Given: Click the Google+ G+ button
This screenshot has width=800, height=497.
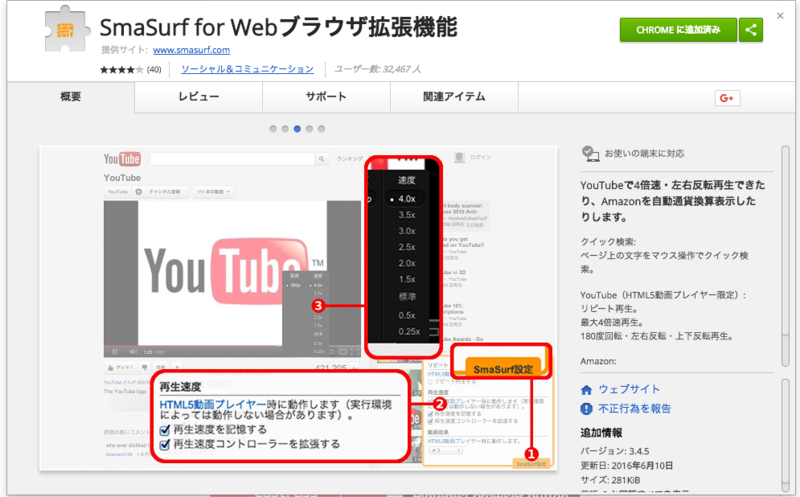Looking at the screenshot, I should (x=727, y=98).
